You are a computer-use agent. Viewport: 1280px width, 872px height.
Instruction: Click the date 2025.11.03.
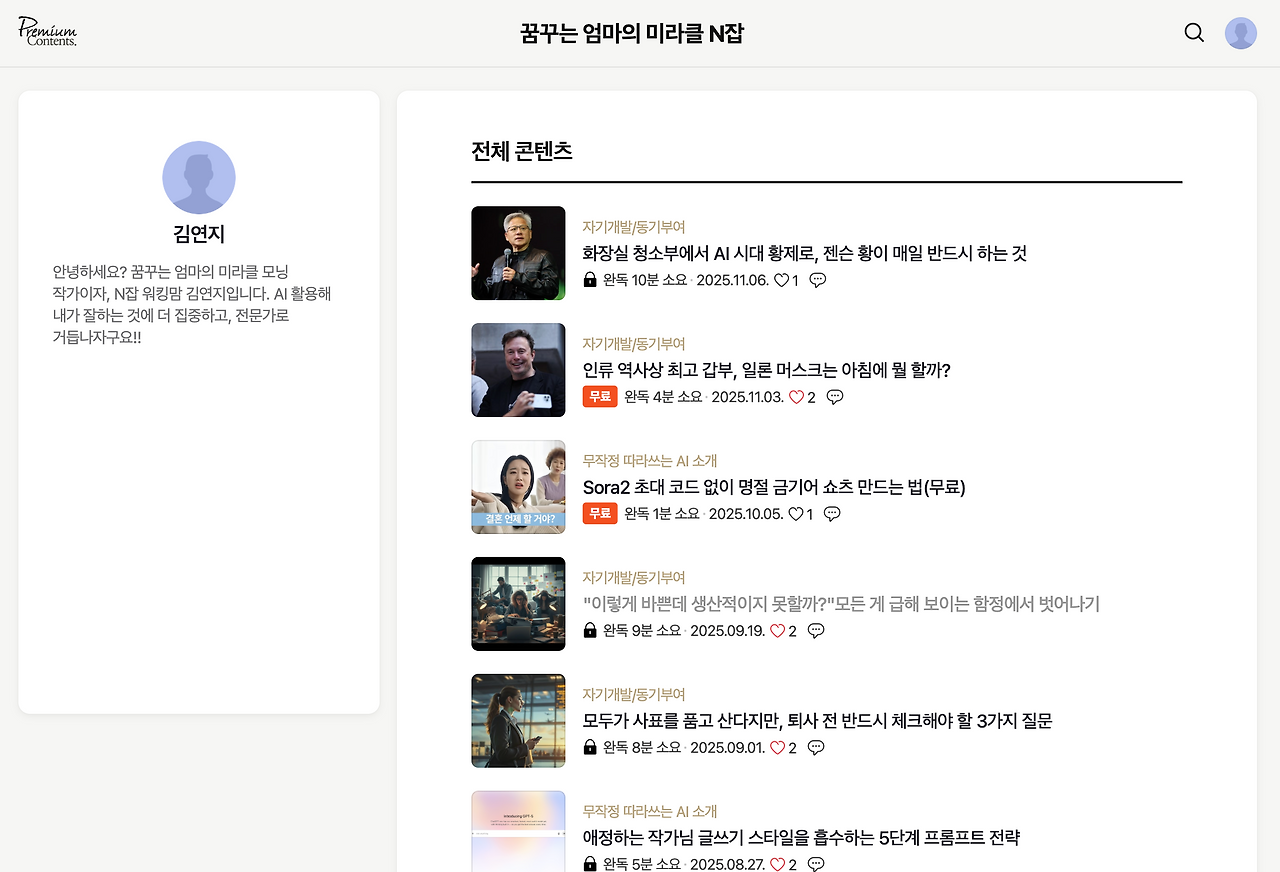pos(748,397)
